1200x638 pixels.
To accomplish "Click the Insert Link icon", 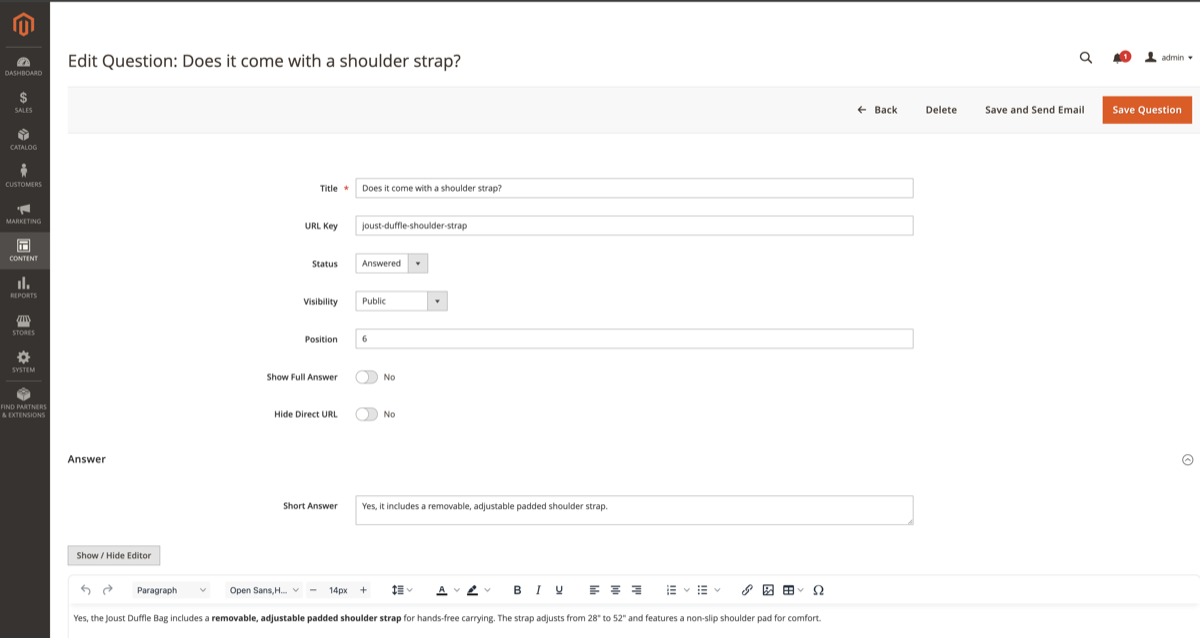I will pyautogui.click(x=746, y=590).
